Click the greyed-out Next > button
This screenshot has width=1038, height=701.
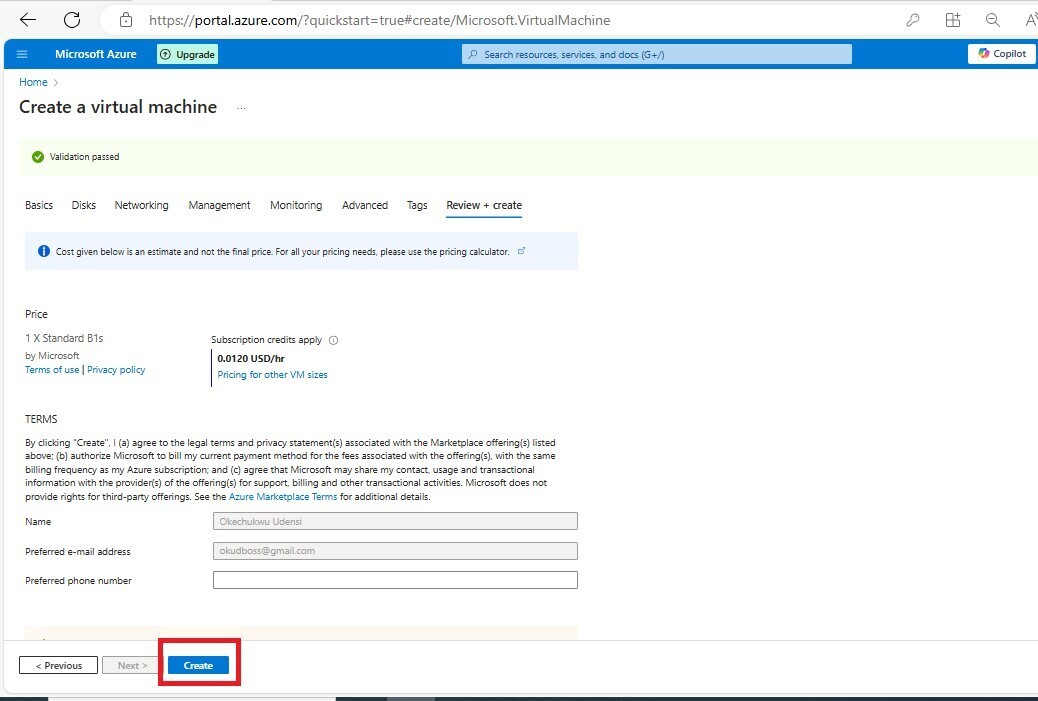[x=132, y=665]
